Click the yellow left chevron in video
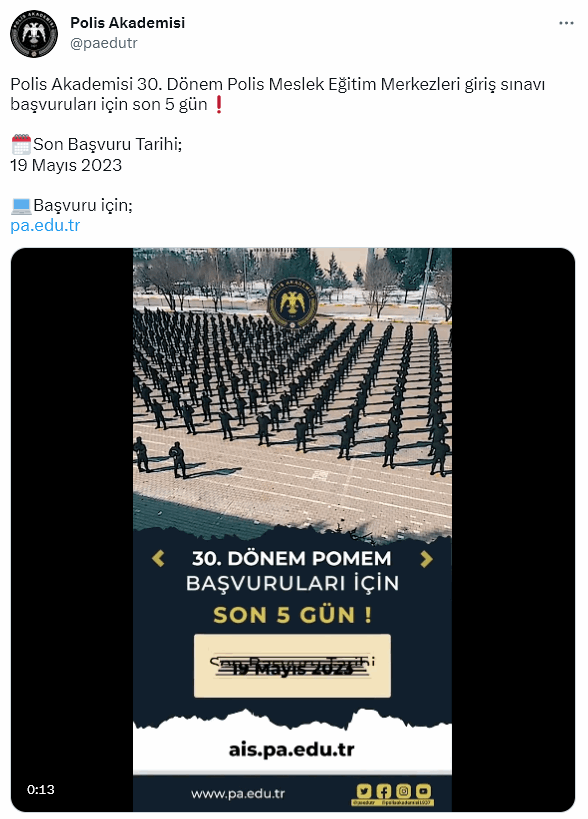 (158, 558)
